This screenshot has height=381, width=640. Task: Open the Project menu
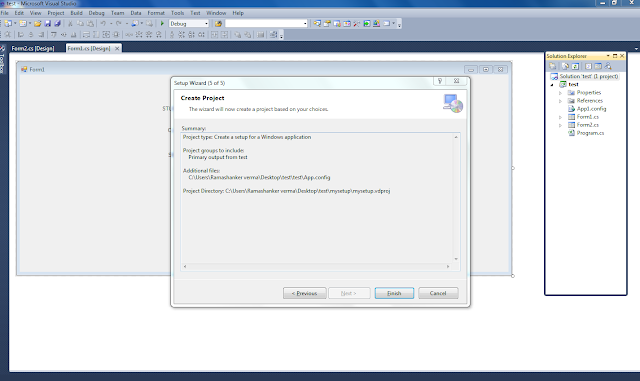56,13
